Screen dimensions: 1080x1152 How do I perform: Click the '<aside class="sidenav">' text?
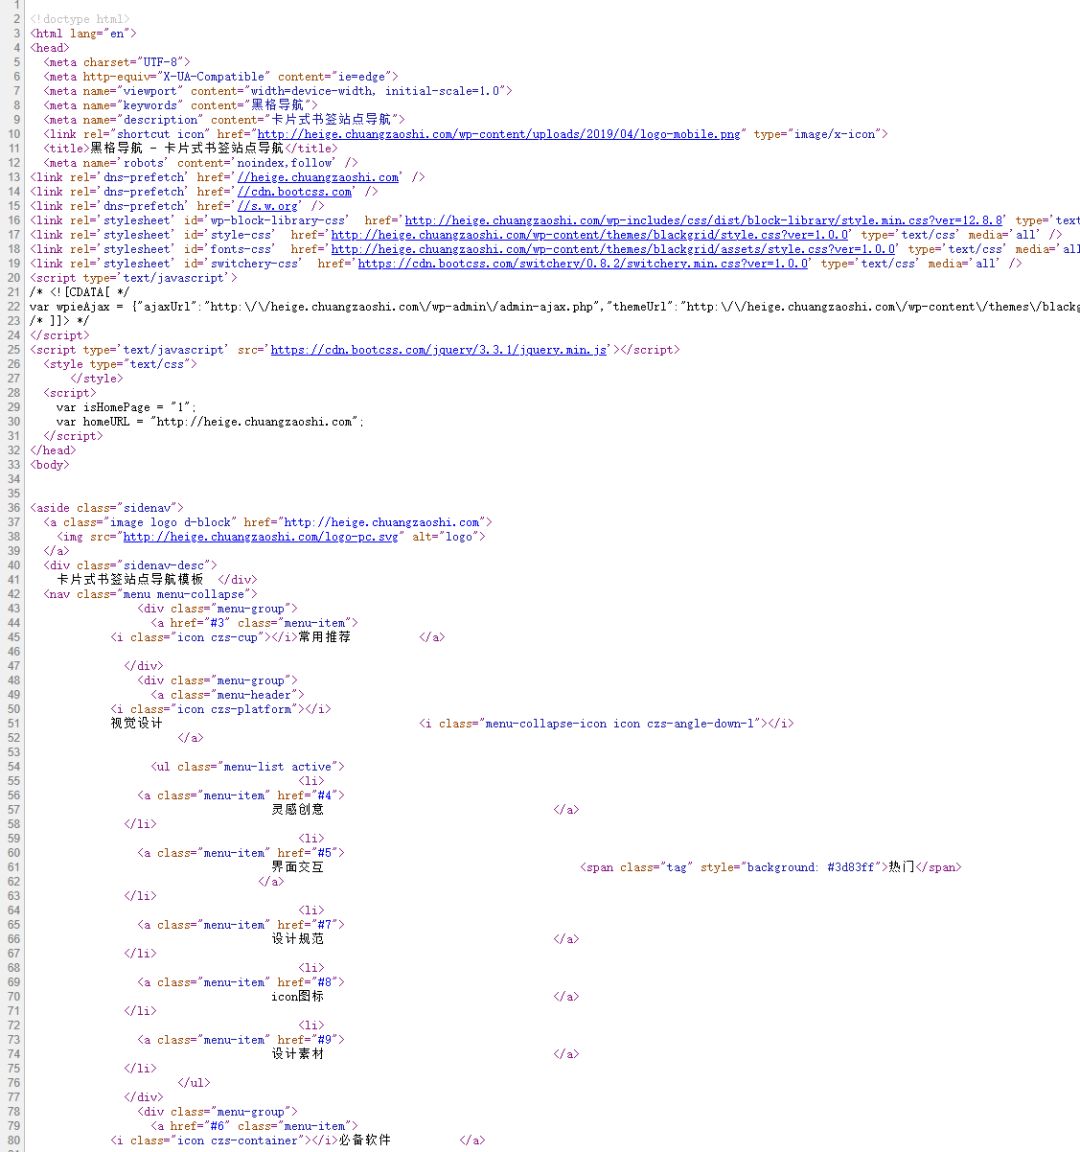(x=107, y=508)
